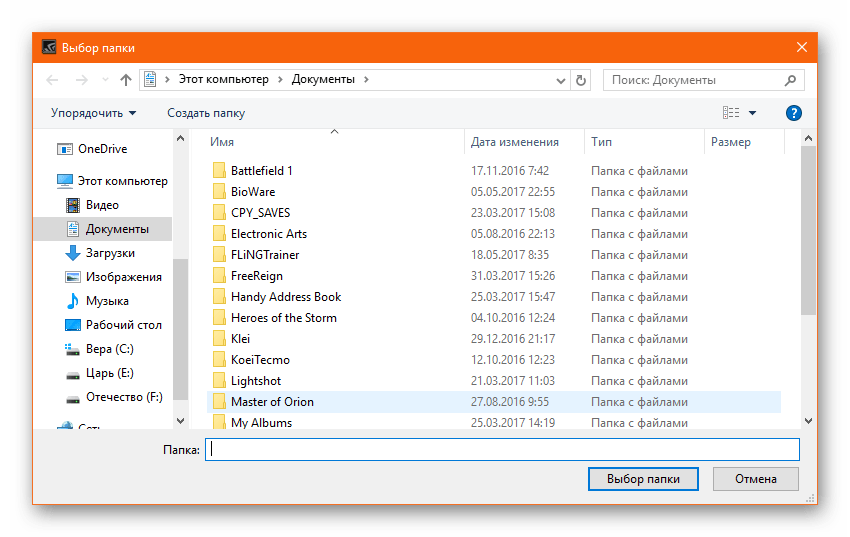
Task: Close the 'Выбор папки' dialog
Action: coord(802,48)
